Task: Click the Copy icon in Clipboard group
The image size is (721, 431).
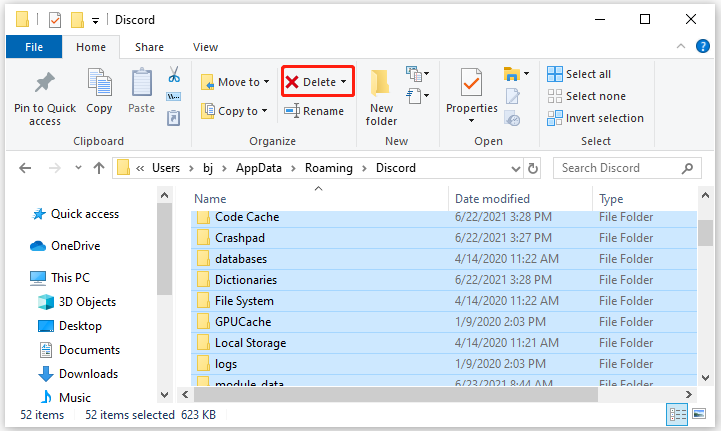Action: pos(99,82)
